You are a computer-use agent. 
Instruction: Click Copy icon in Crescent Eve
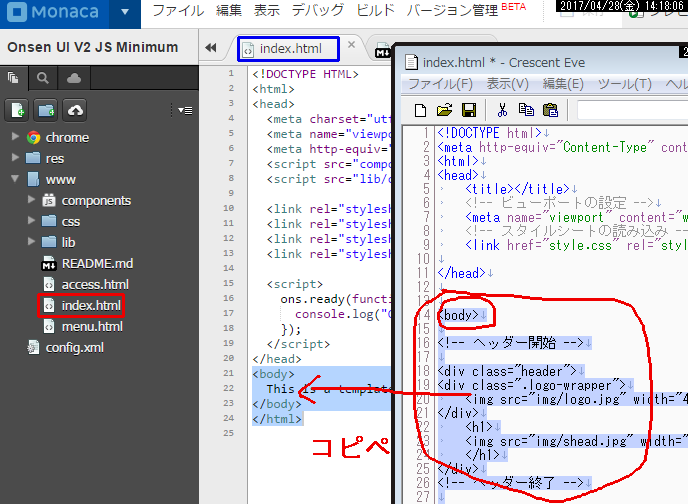click(x=526, y=110)
